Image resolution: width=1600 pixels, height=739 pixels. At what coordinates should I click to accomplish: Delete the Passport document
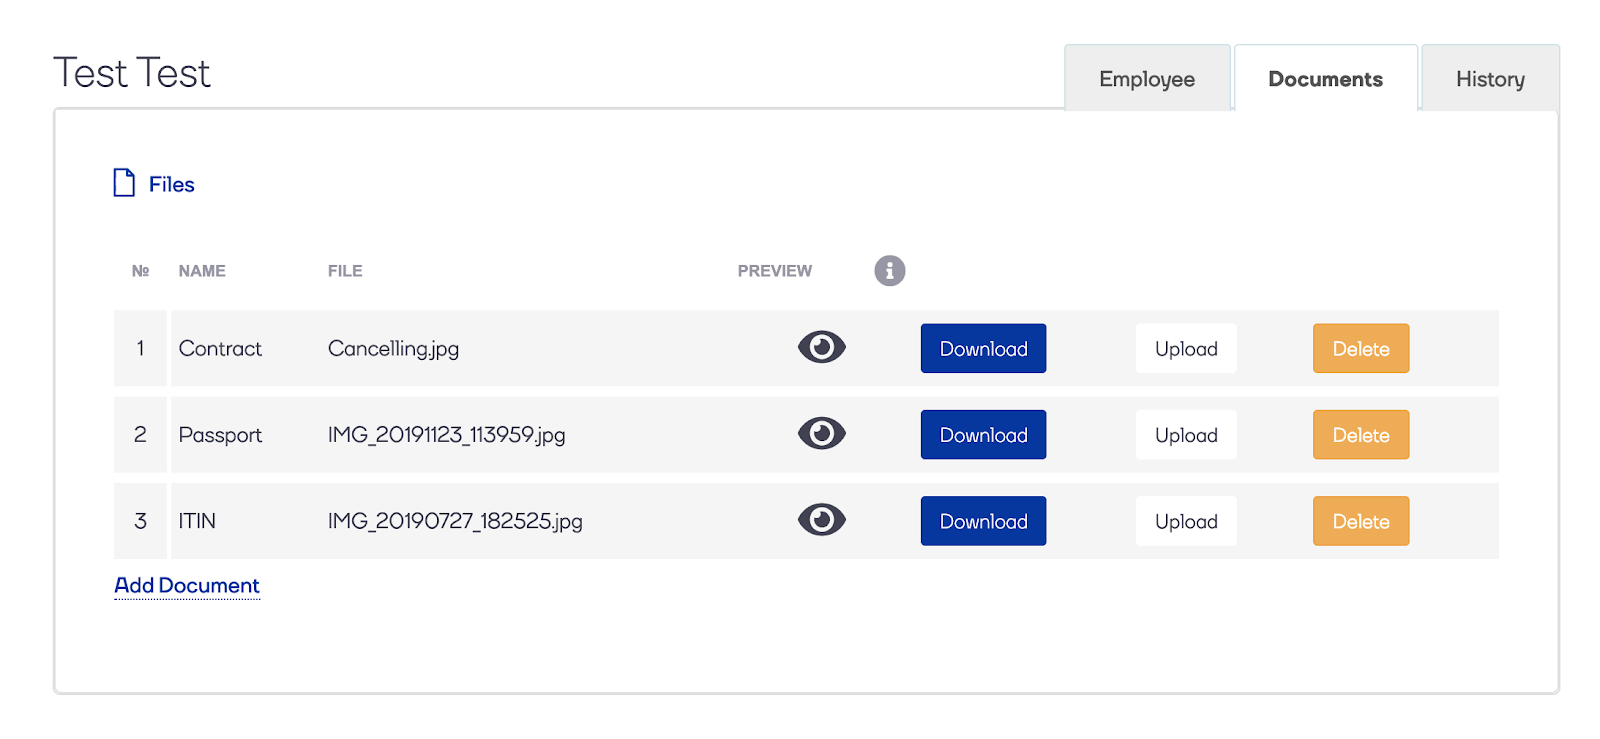point(1360,435)
